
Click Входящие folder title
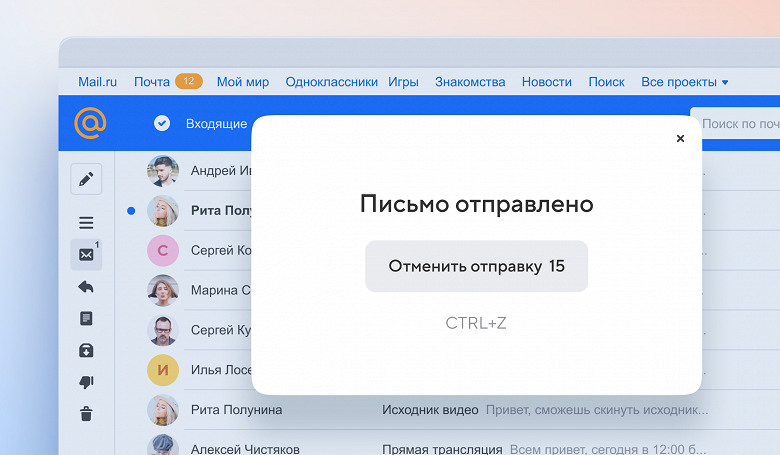click(x=216, y=123)
